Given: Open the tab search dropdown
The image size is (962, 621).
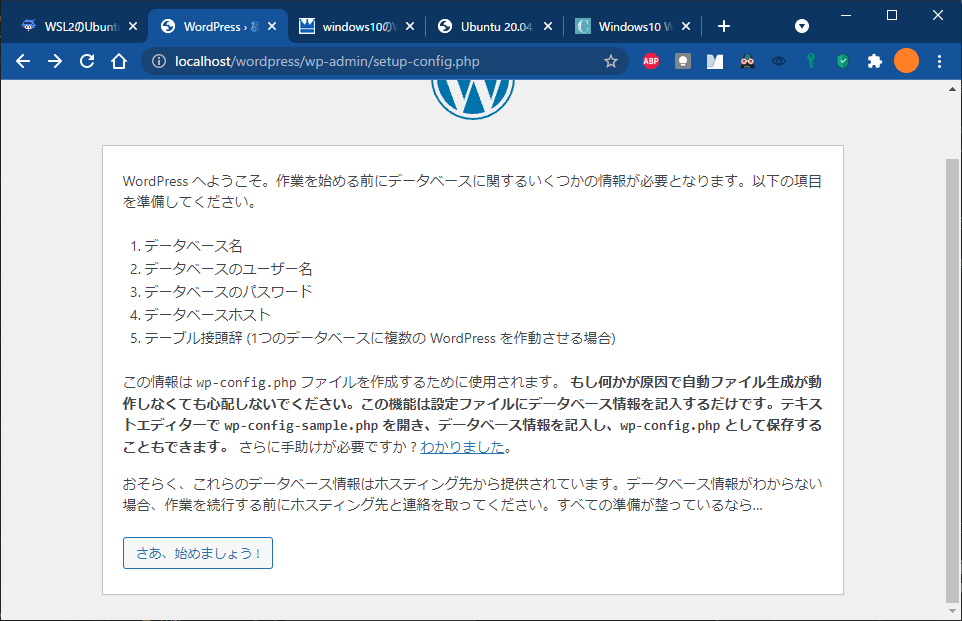Looking at the screenshot, I should [x=802, y=26].
